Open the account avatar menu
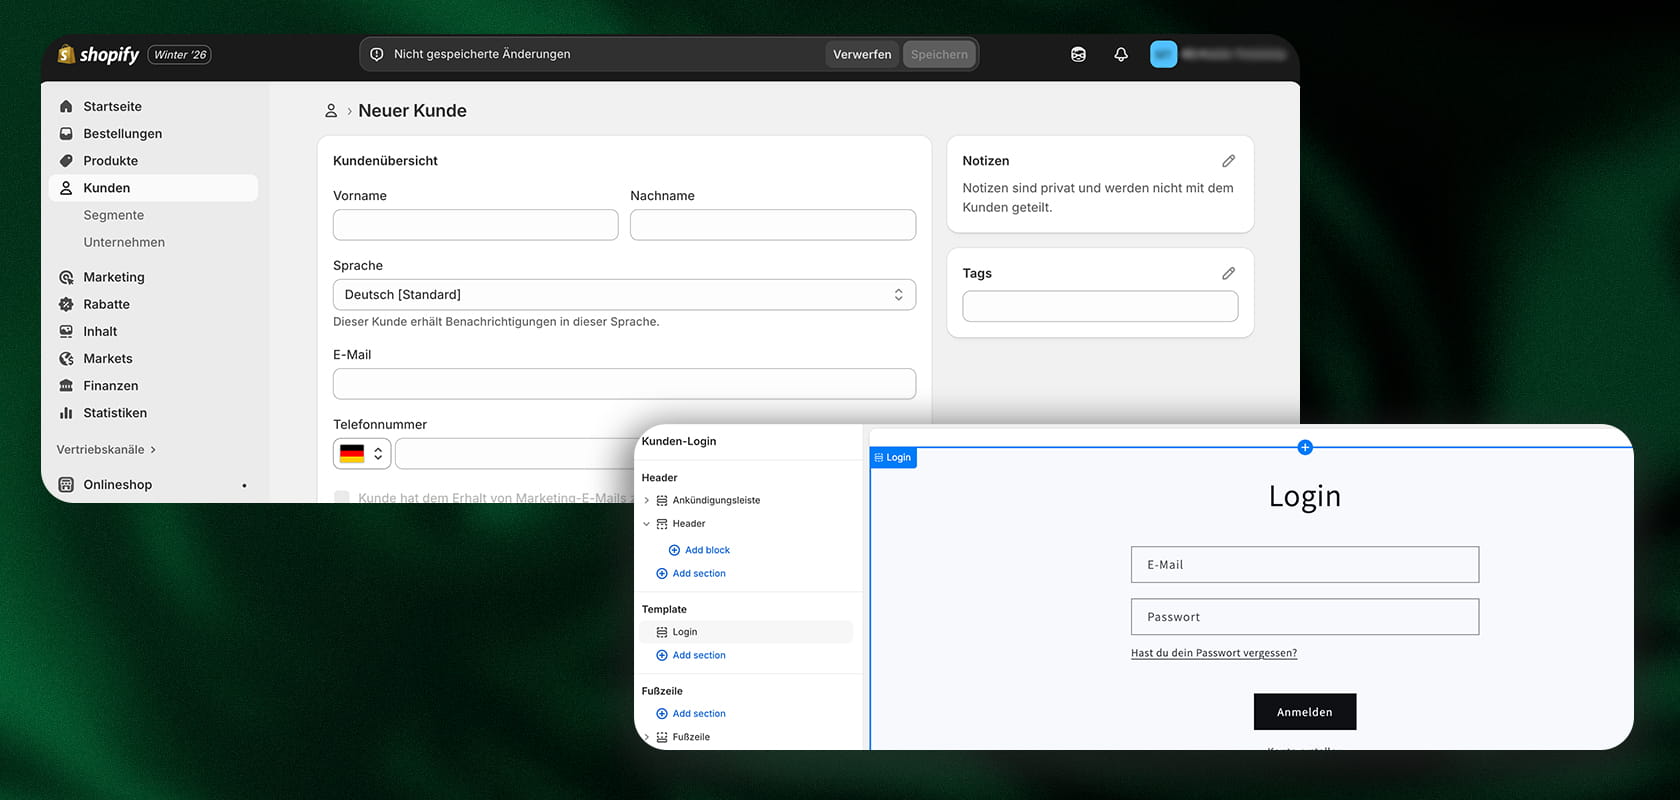This screenshot has height=800, width=1680. click(x=1163, y=54)
